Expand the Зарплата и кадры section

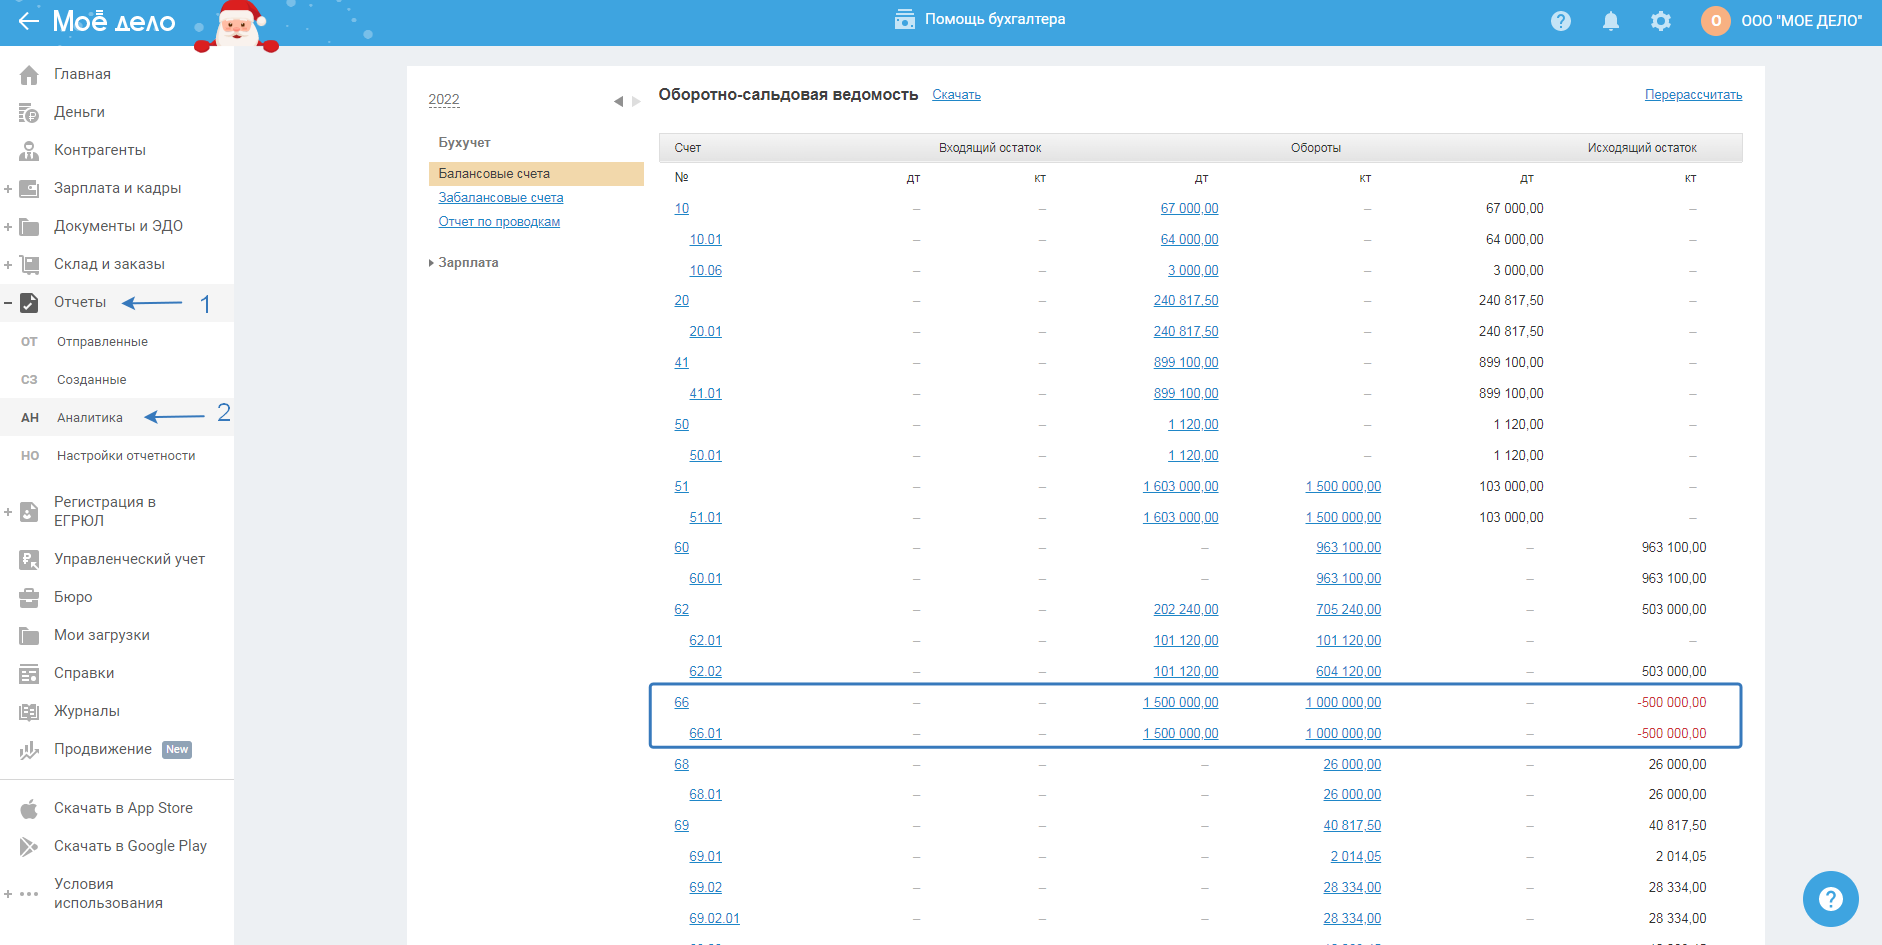[8, 189]
